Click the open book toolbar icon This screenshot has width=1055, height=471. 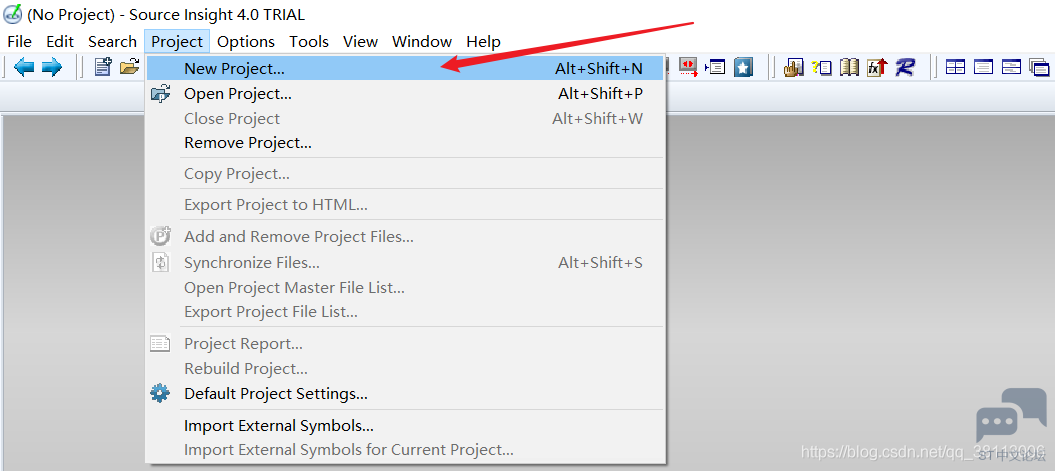pos(849,67)
